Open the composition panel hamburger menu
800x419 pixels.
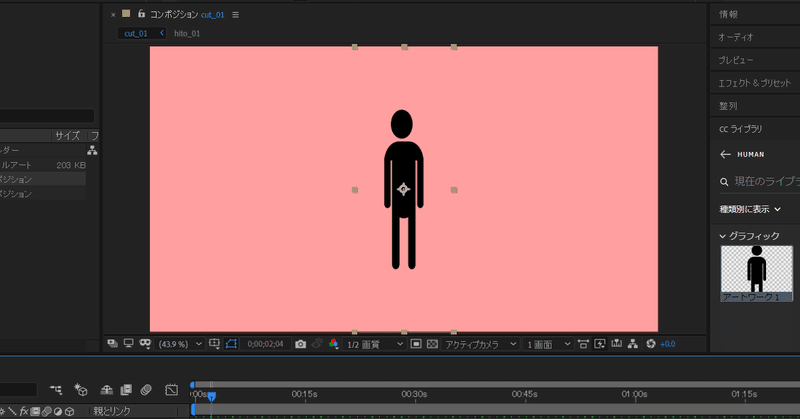[235, 15]
